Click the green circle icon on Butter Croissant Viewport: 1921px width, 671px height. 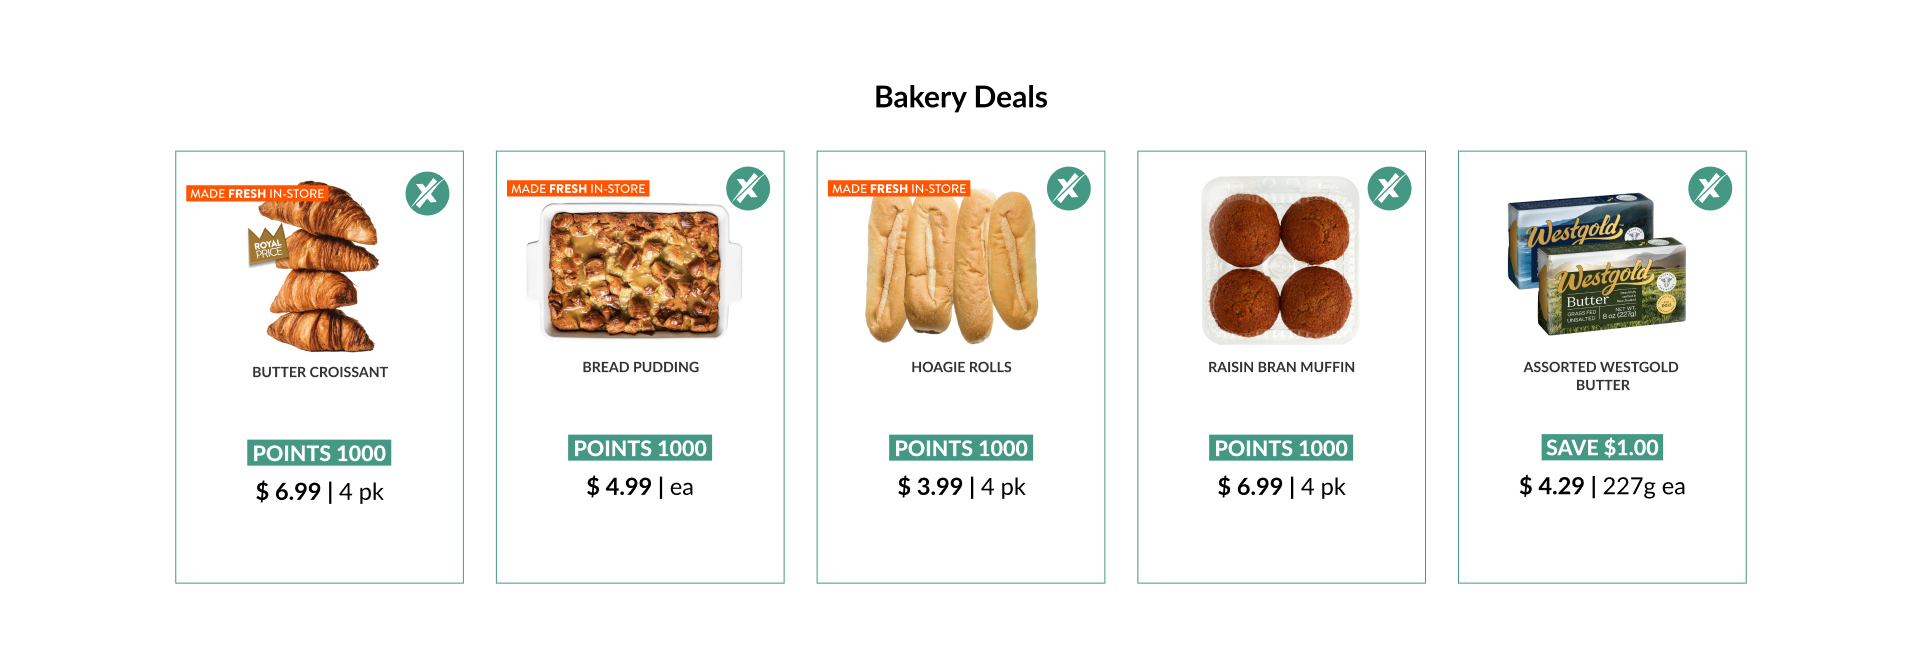[427, 193]
